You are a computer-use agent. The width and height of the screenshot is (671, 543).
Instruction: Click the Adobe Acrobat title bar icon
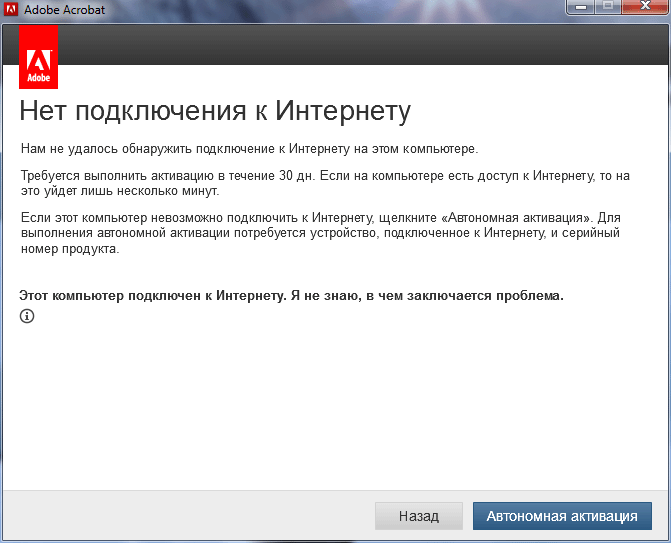click(x=11, y=9)
